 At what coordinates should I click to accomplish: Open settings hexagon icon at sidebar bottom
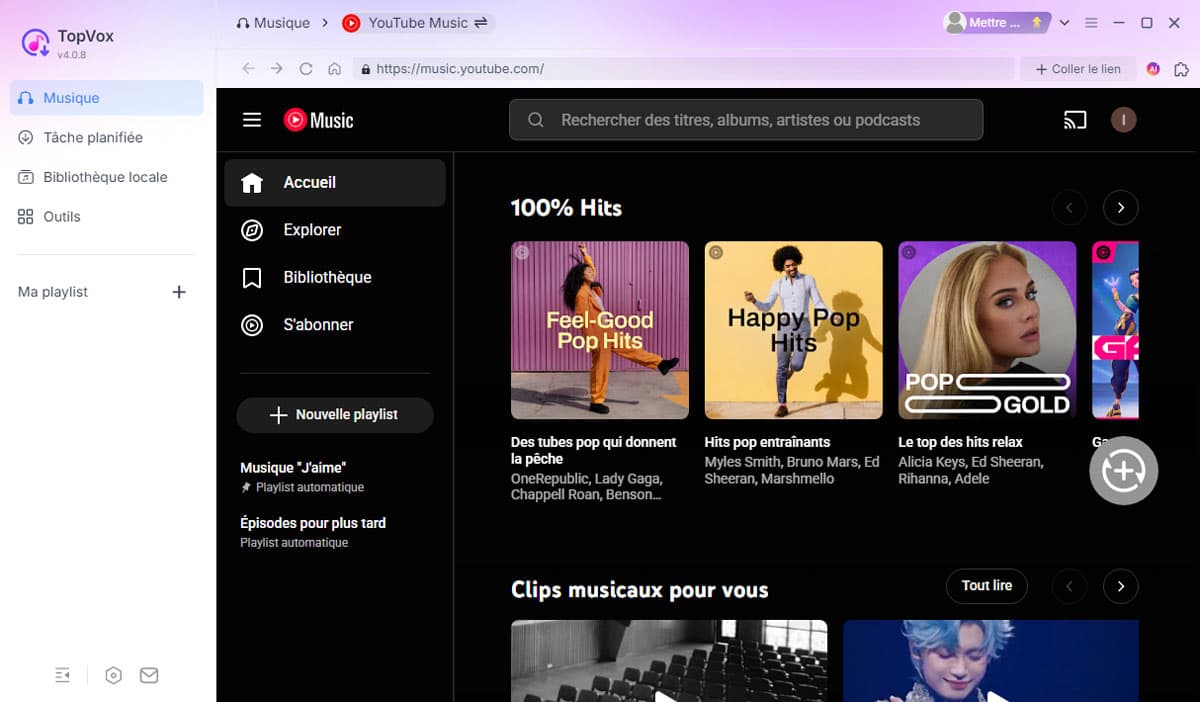pyautogui.click(x=114, y=676)
